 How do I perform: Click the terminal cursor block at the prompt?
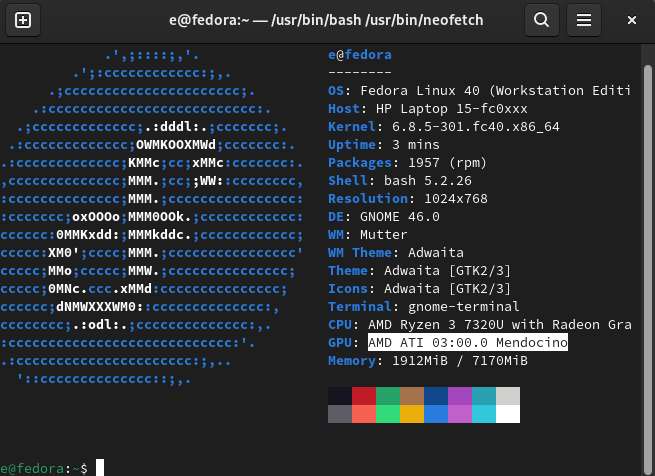100,468
